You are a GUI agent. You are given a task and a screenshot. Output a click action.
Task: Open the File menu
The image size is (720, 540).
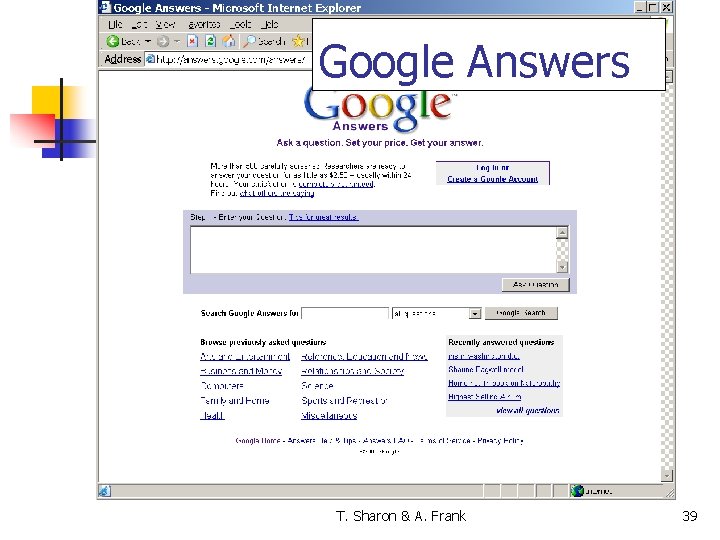click(115, 24)
